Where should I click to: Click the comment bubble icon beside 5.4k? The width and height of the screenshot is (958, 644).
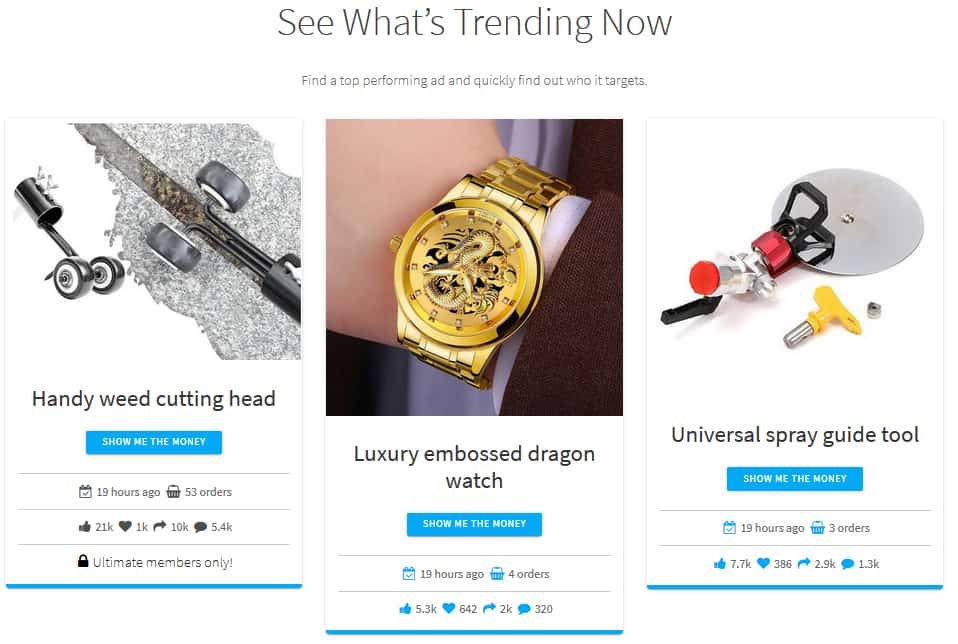(x=200, y=527)
